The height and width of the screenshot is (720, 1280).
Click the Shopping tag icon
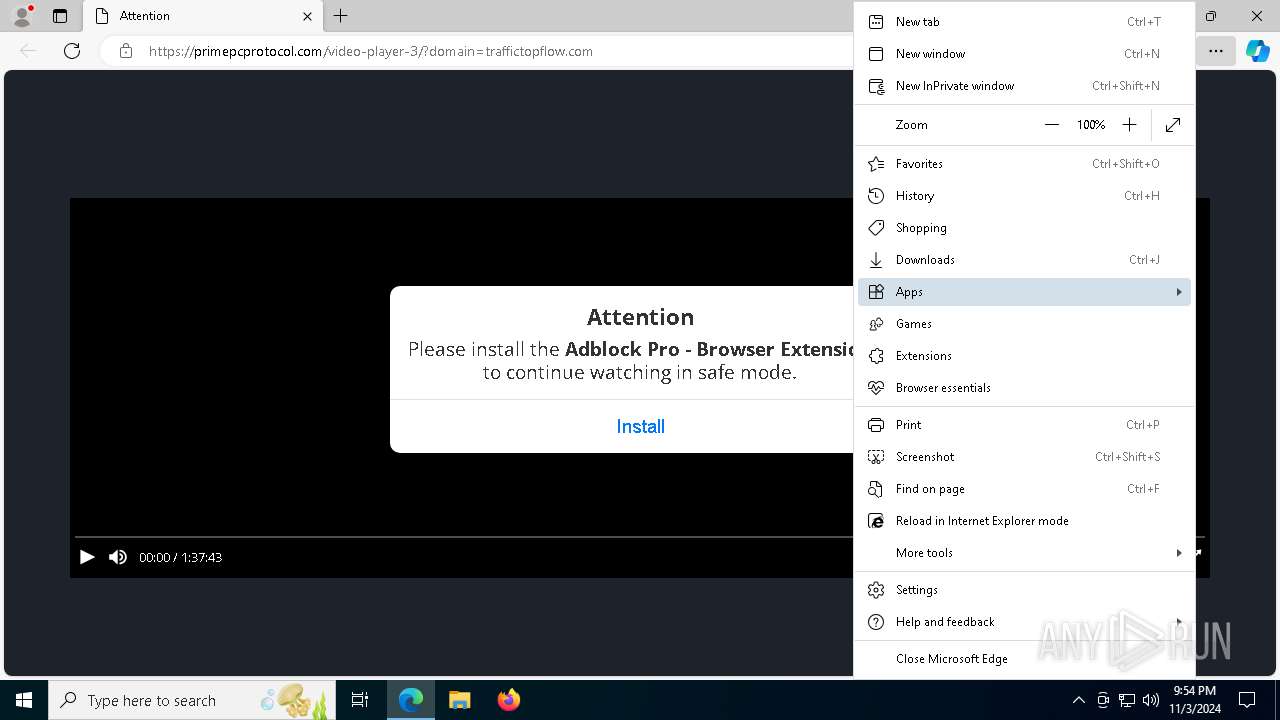[x=876, y=228]
